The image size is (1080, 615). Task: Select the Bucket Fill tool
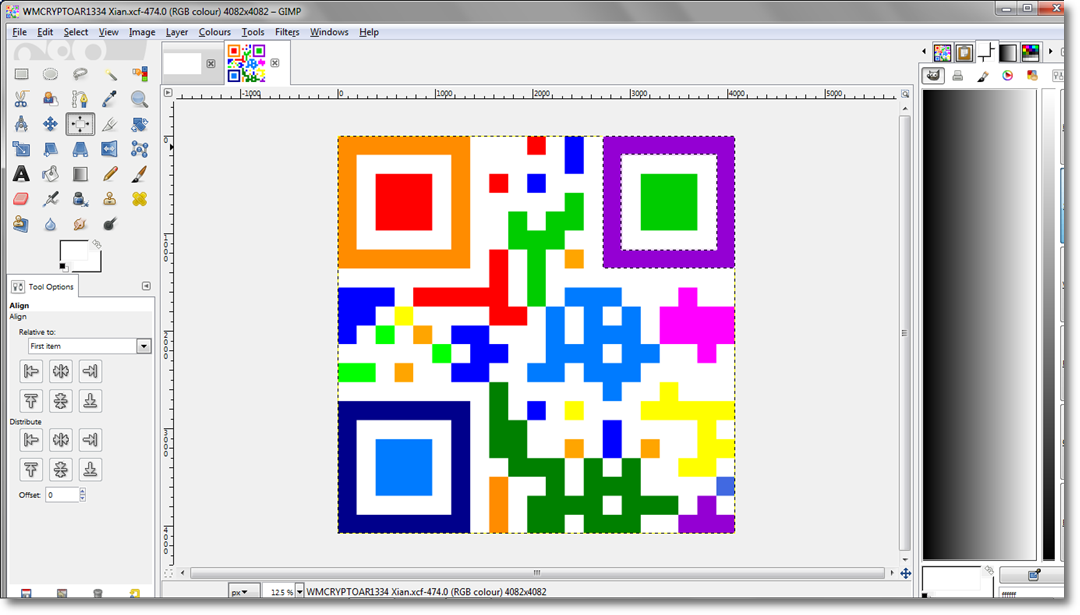point(50,174)
